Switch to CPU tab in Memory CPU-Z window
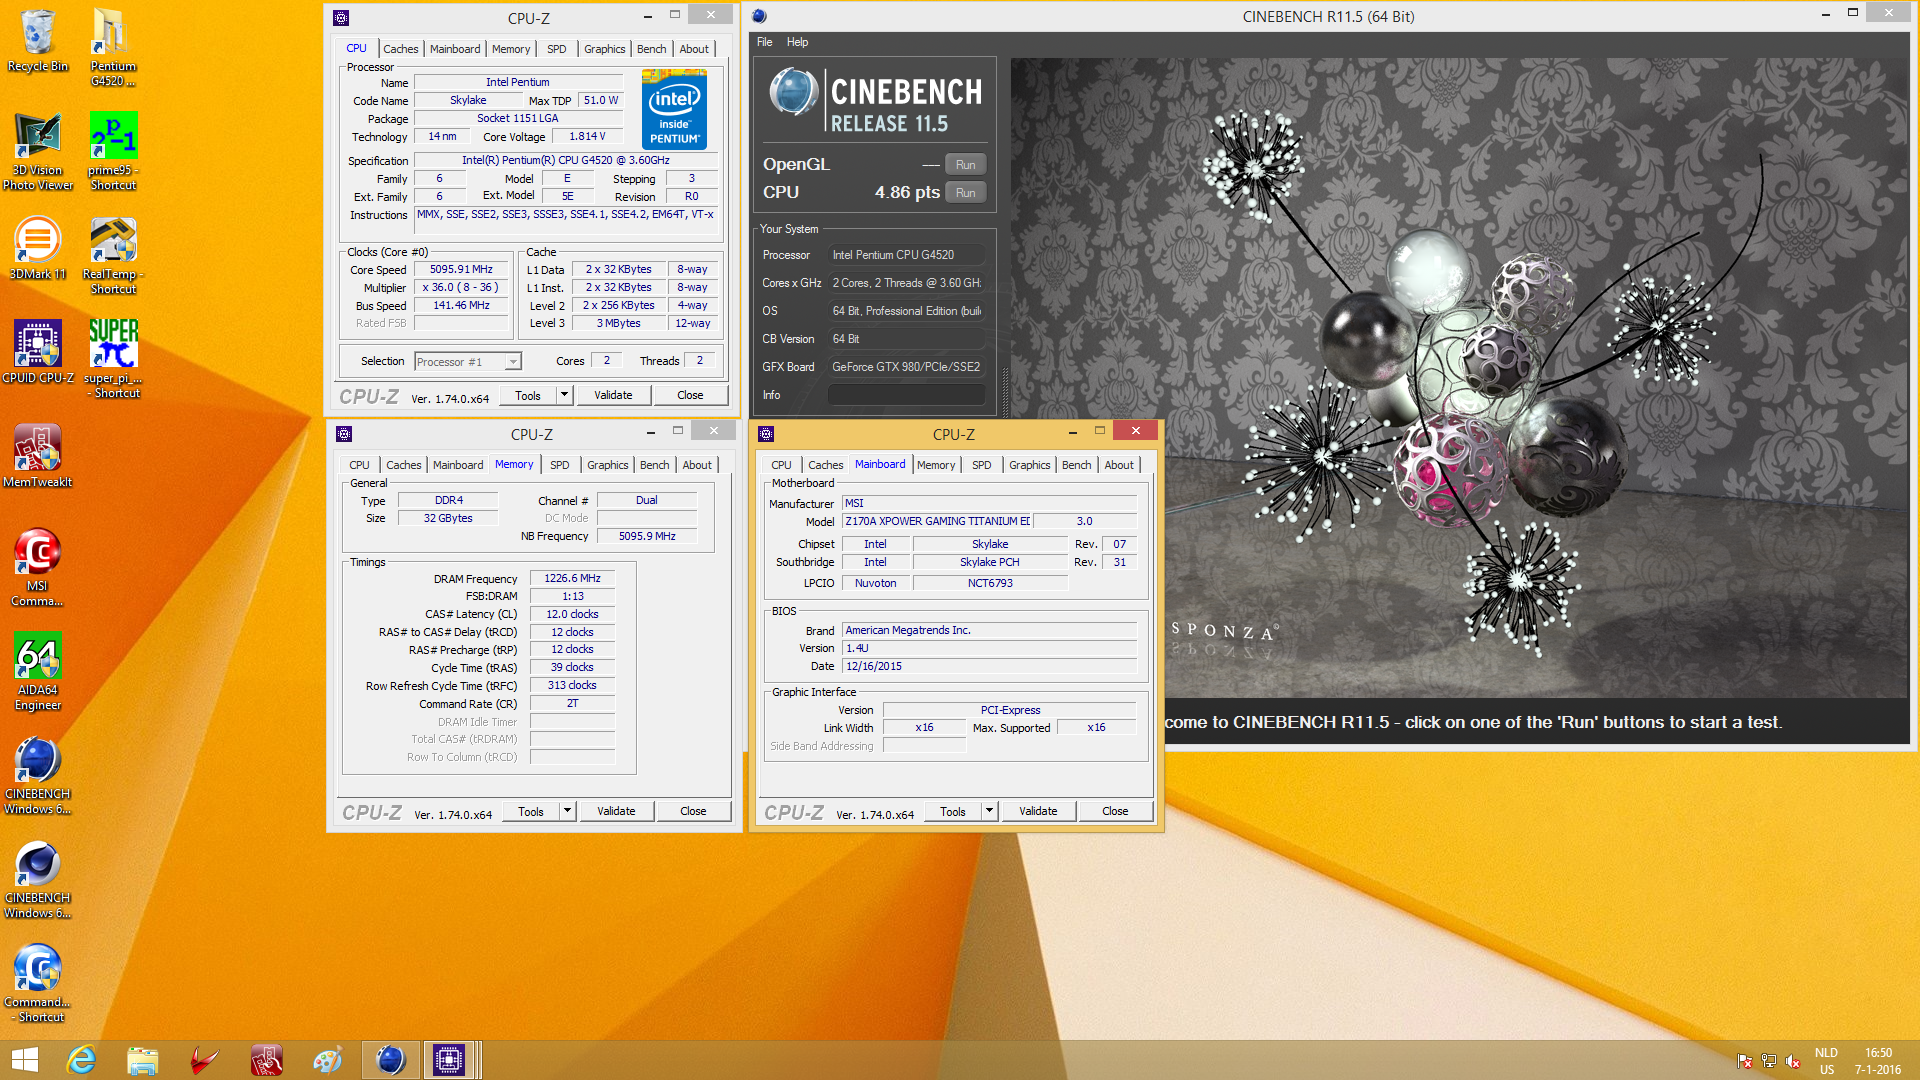The height and width of the screenshot is (1080, 1920). [x=359, y=465]
